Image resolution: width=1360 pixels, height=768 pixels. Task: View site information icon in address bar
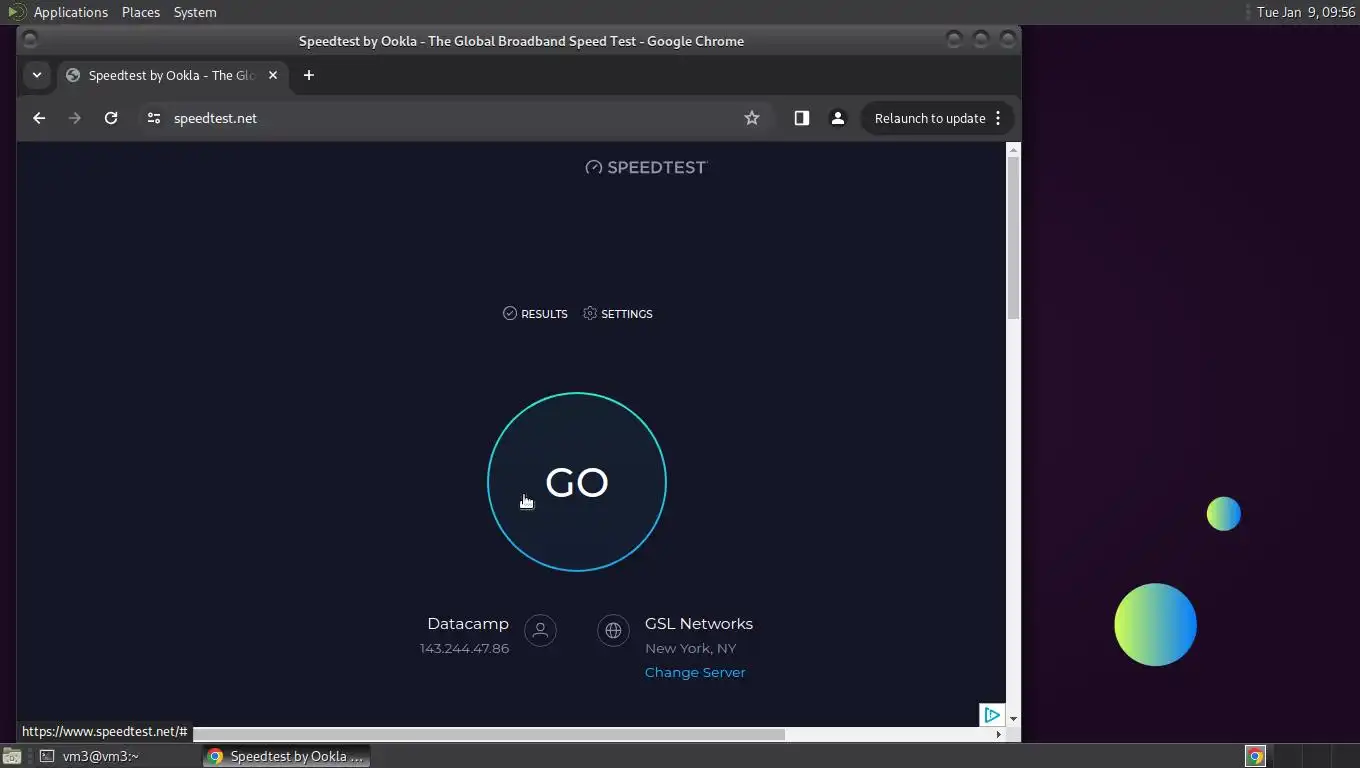[x=153, y=118]
